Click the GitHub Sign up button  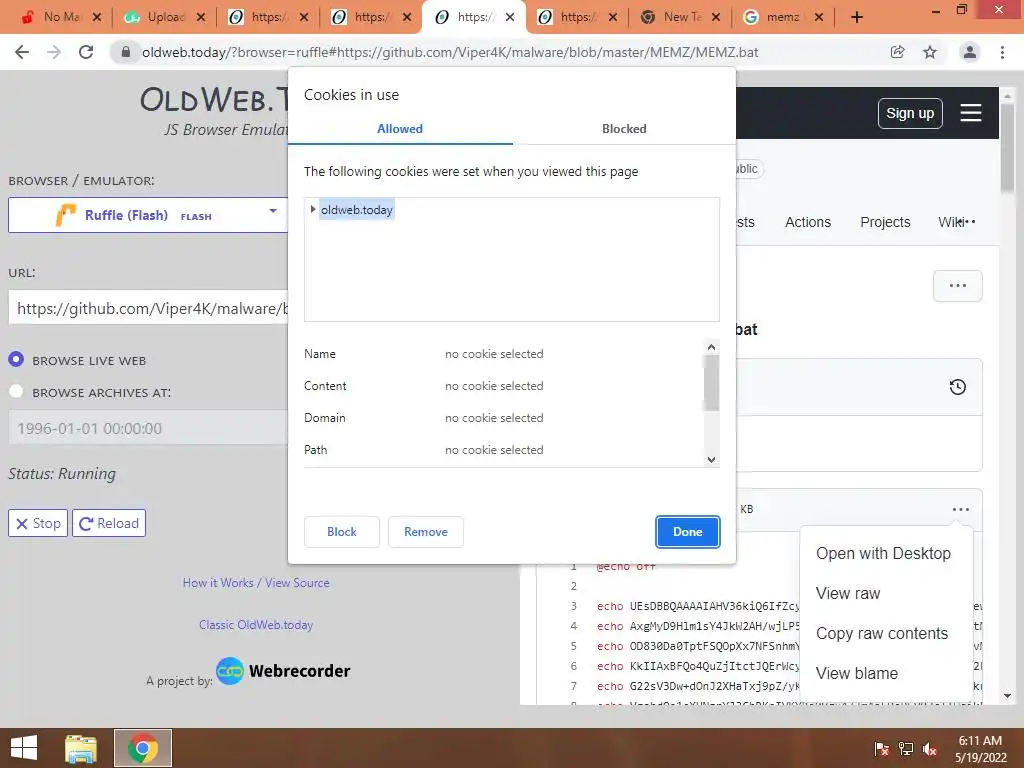coord(910,113)
